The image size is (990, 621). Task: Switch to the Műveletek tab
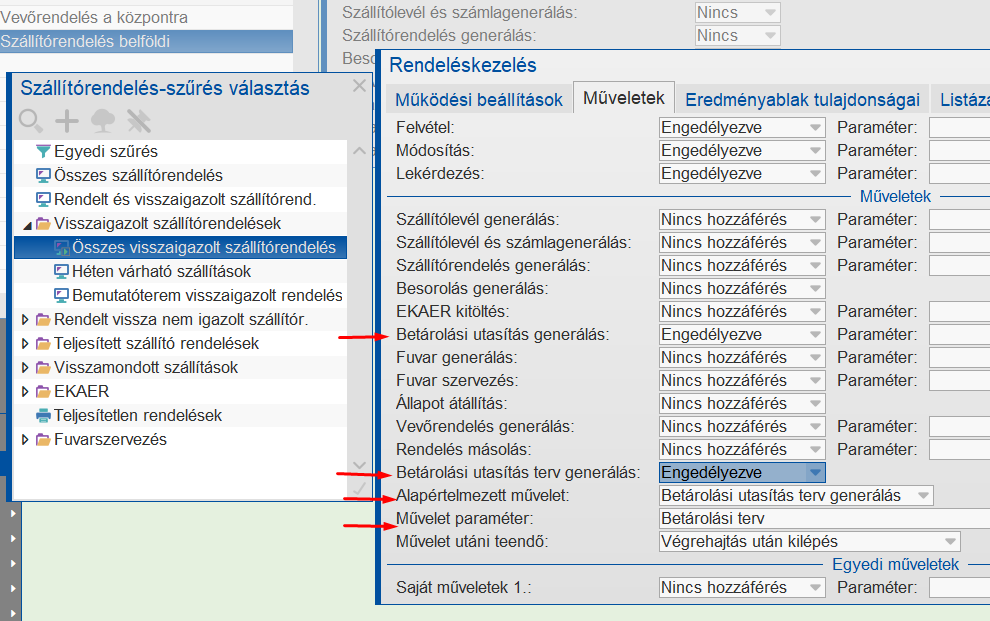pos(624,98)
